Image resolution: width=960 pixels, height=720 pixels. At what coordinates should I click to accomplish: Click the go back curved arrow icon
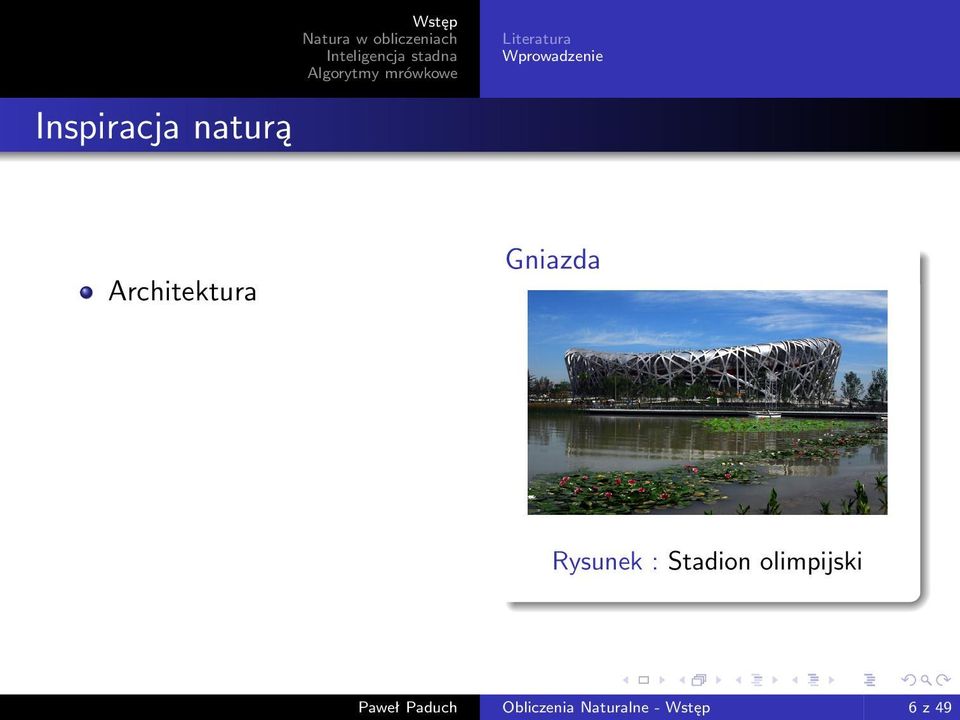(x=909, y=680)
